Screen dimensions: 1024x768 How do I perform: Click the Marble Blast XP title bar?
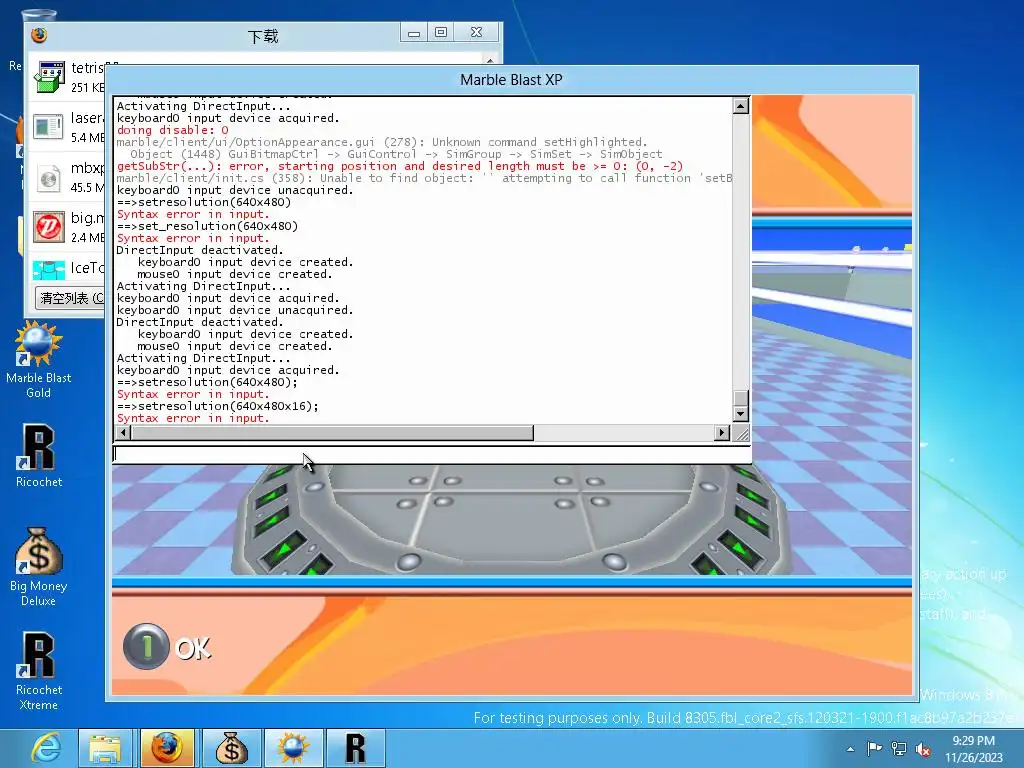tap(511, 80)
